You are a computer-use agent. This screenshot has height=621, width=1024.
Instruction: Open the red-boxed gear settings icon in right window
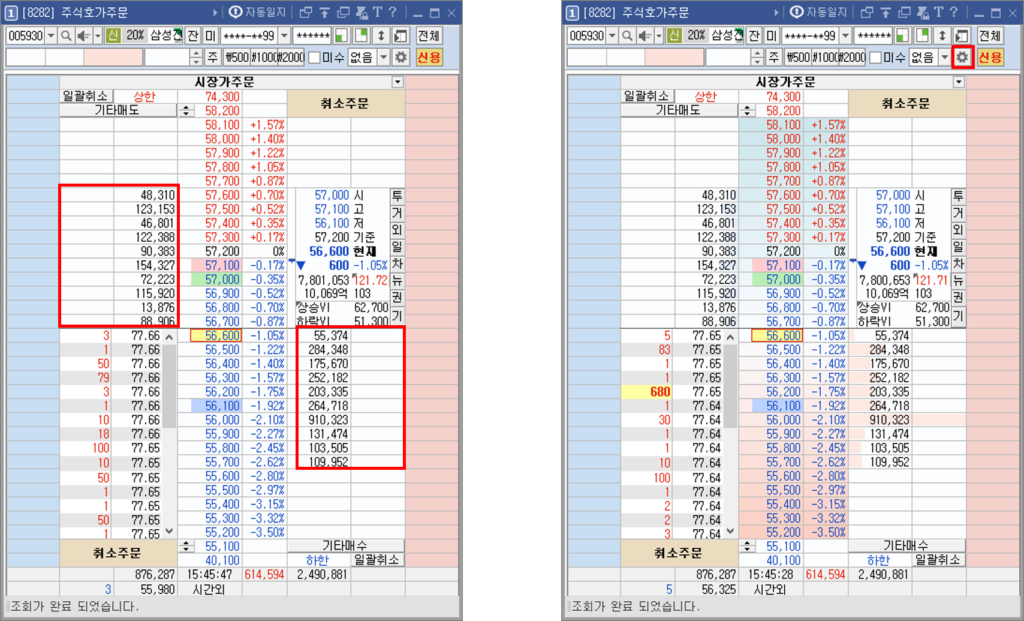coord(962,57)
